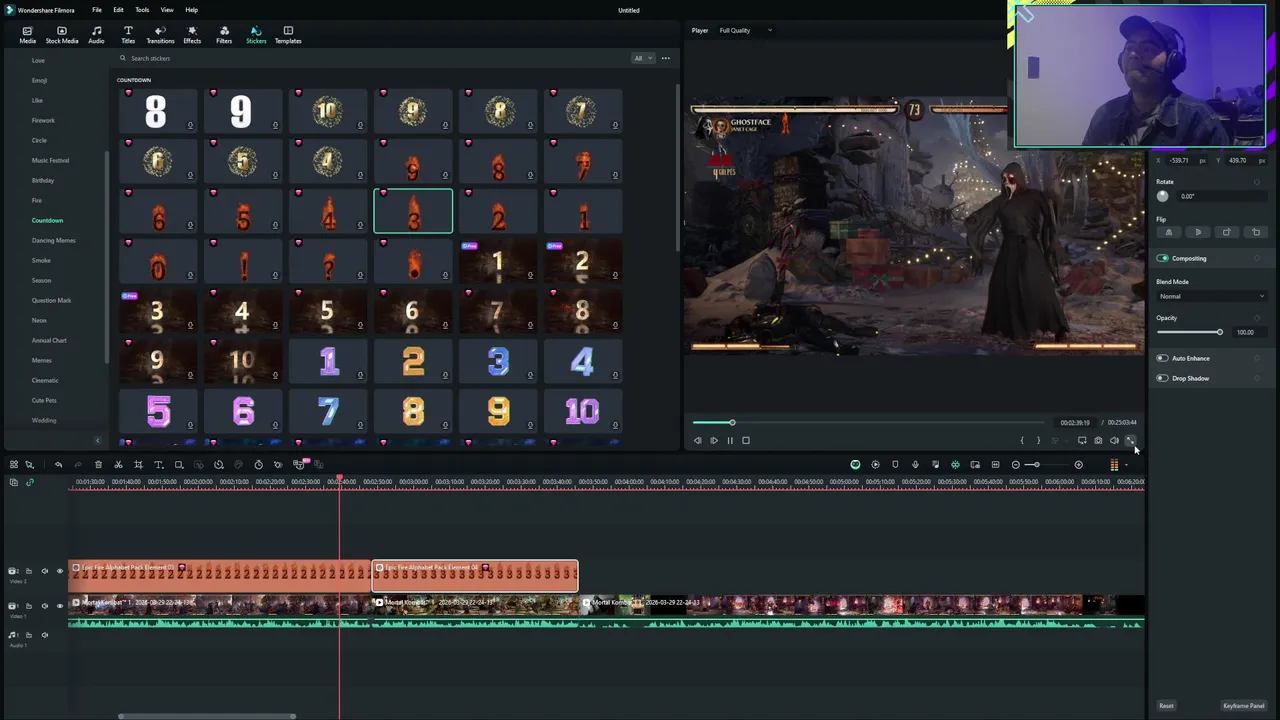Mute the Video 2 track
This screenshot has width=1280, height=720.
(44, 571)
